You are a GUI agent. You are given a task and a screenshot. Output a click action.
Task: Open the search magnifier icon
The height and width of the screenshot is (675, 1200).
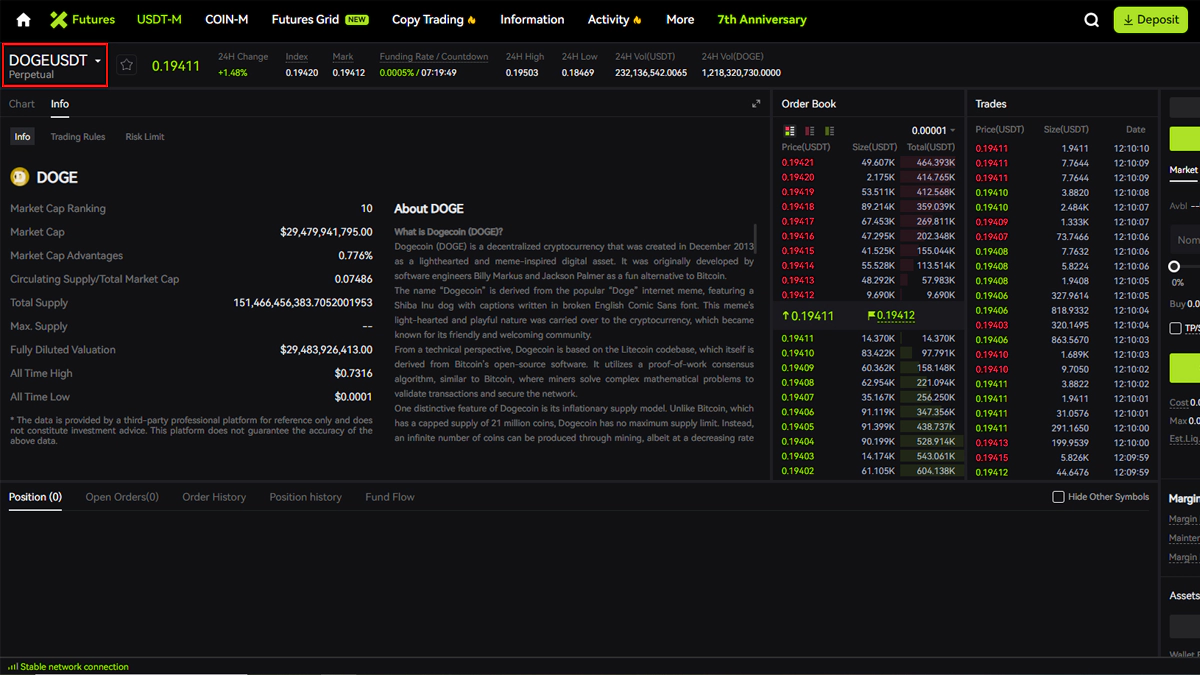pos(1092,20)
